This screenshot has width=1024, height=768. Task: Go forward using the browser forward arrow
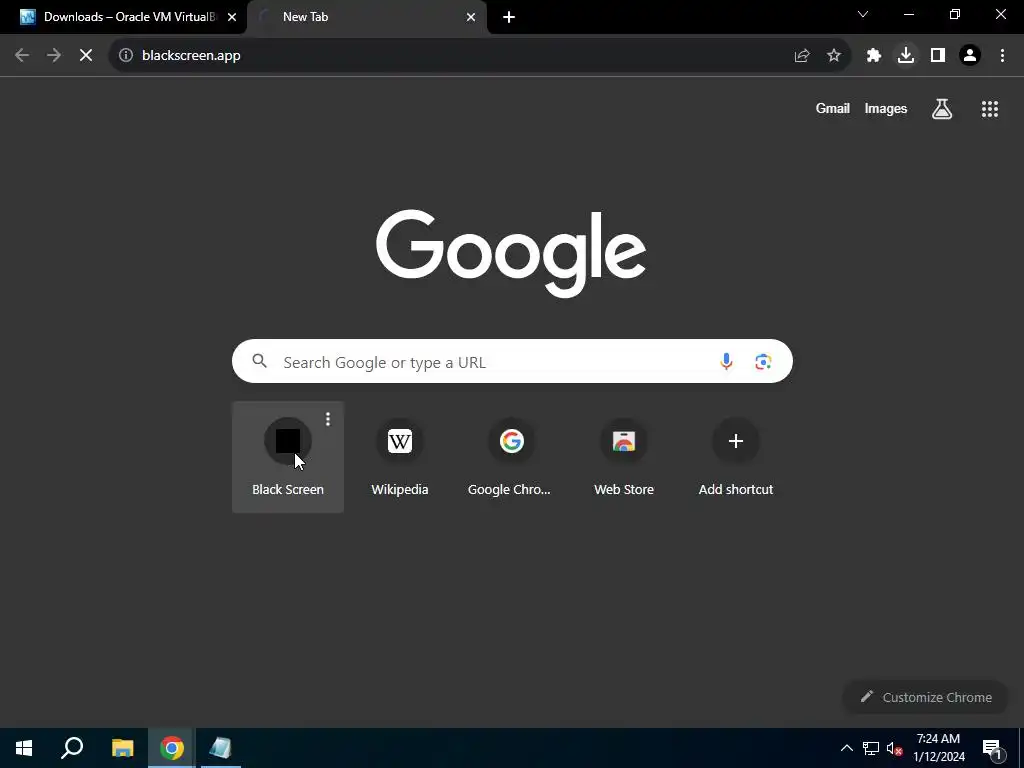54,56
